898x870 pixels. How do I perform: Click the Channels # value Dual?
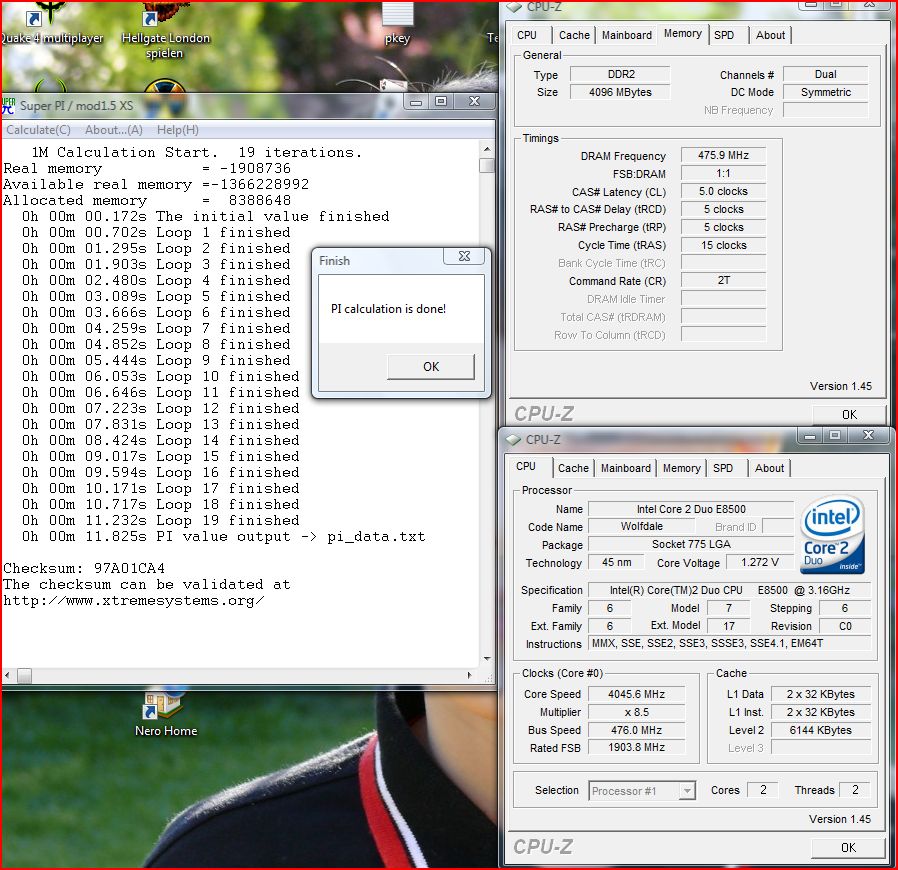[x=825, y=74]
